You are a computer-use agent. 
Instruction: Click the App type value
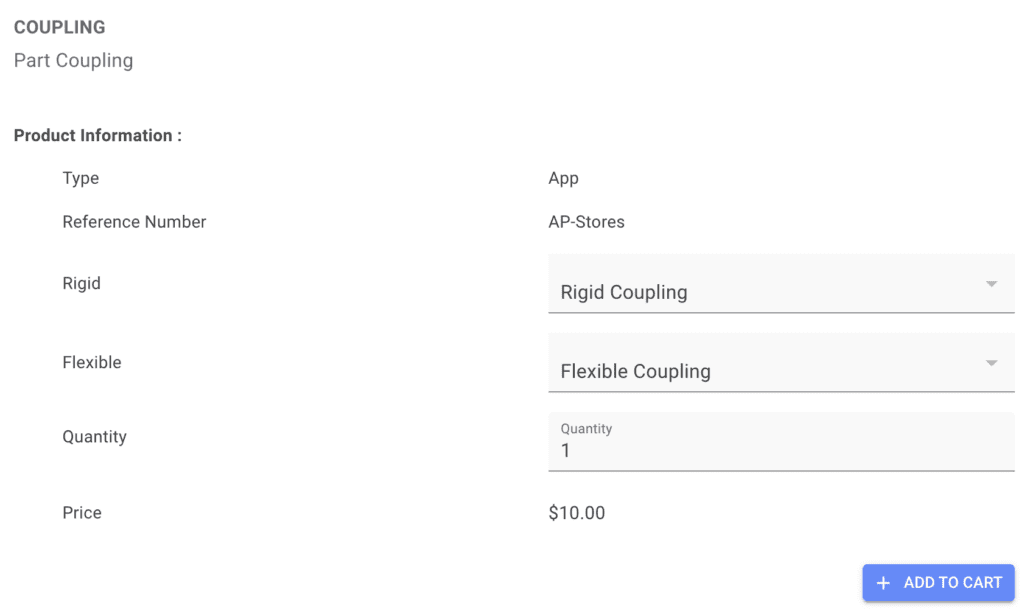click(563, 178)
